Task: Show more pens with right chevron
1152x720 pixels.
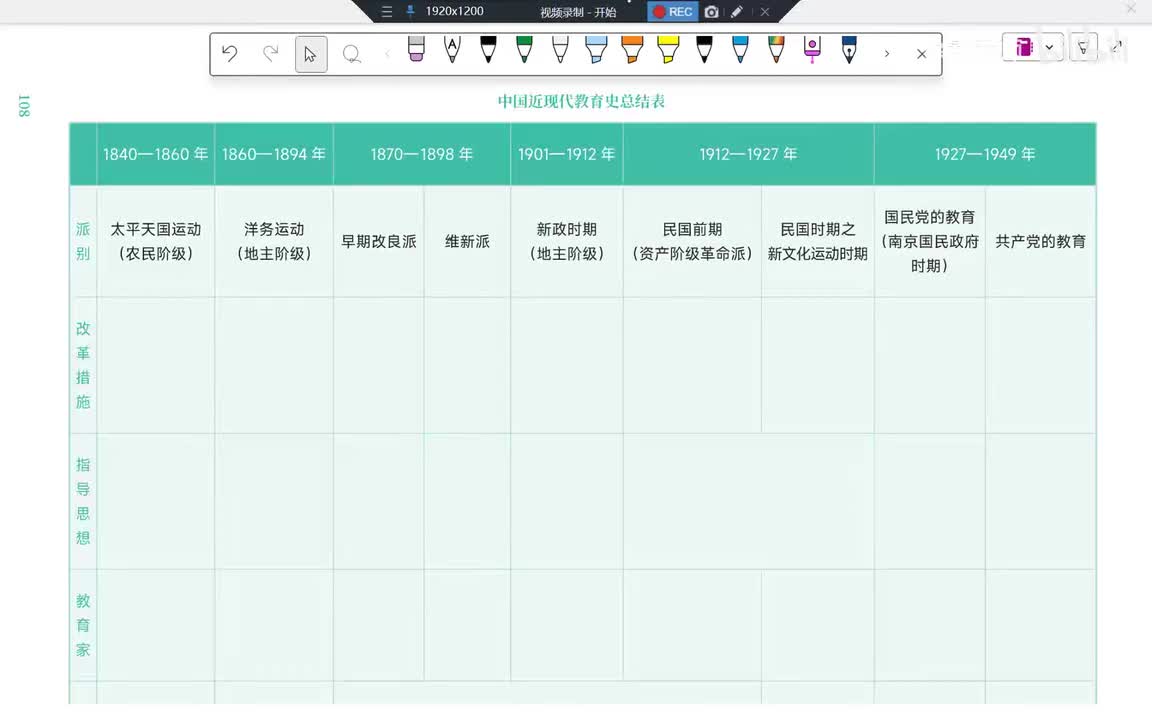Action: click(x=887, y=54)
